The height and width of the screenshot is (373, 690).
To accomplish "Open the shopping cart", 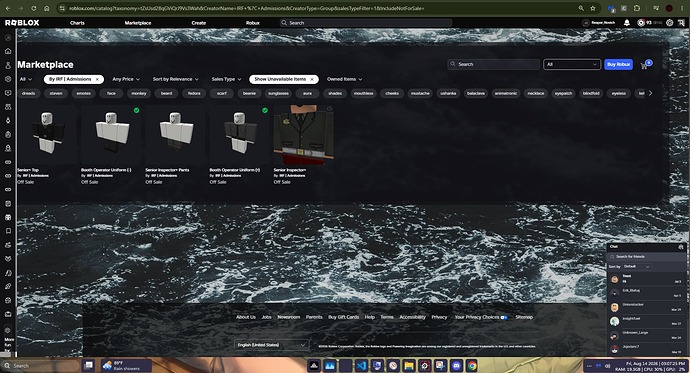I will tap(645, 66).
